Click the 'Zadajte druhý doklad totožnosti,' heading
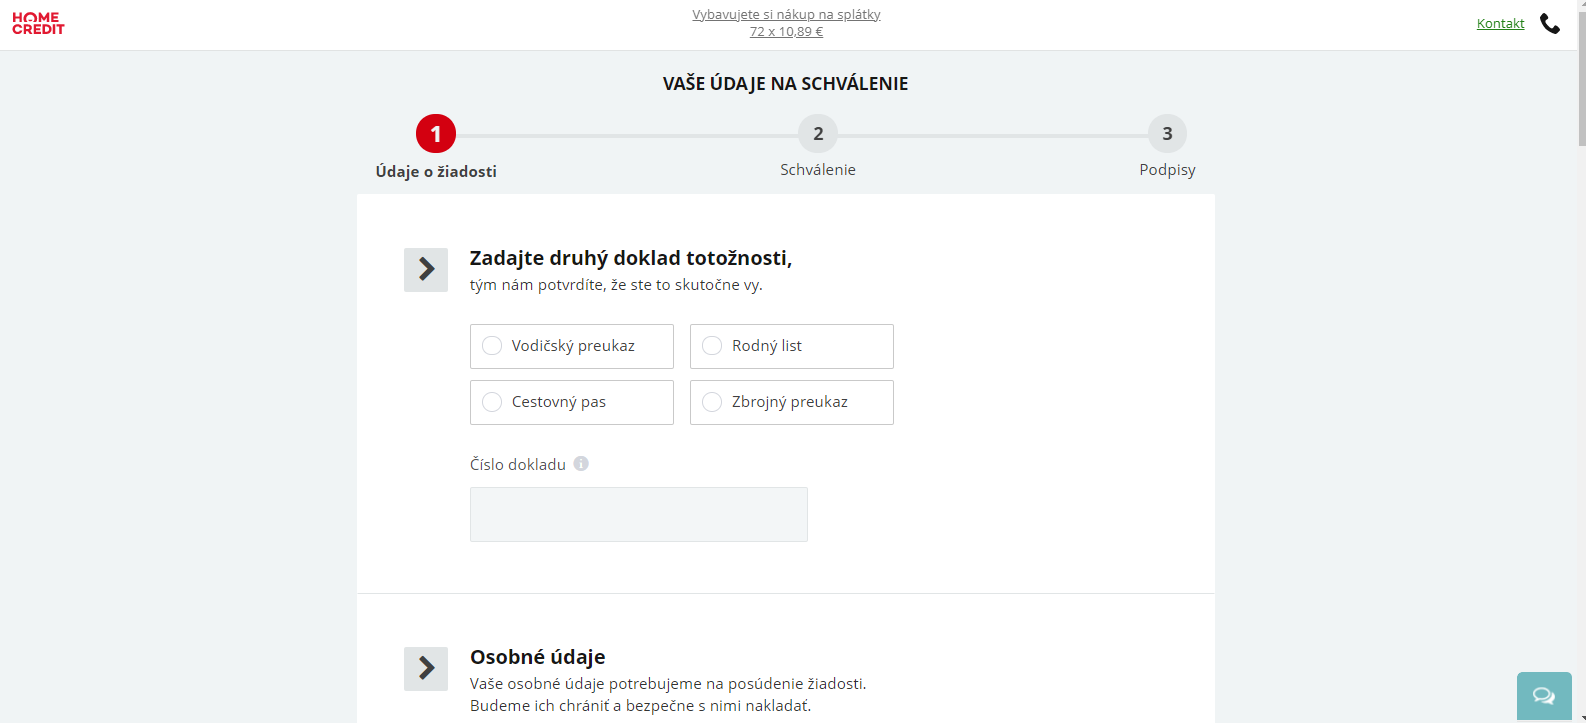Screen dimensions: 1586x723 click(x=631, y=258)
